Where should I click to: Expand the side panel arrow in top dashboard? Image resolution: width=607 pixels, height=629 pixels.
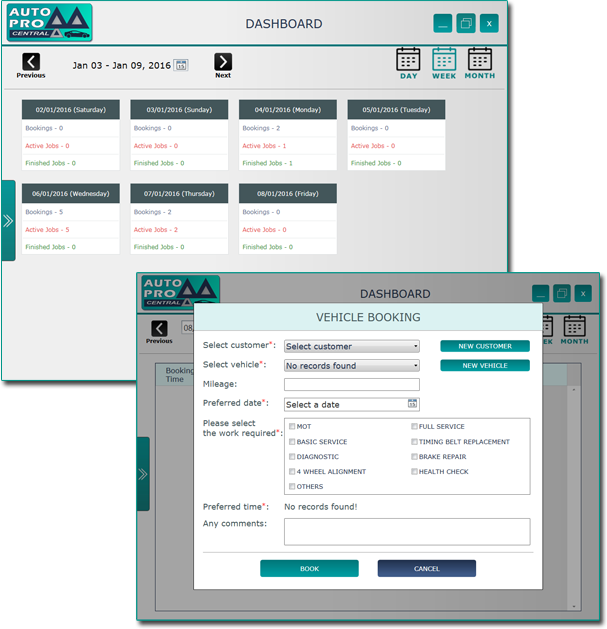(x=8, y=221)
